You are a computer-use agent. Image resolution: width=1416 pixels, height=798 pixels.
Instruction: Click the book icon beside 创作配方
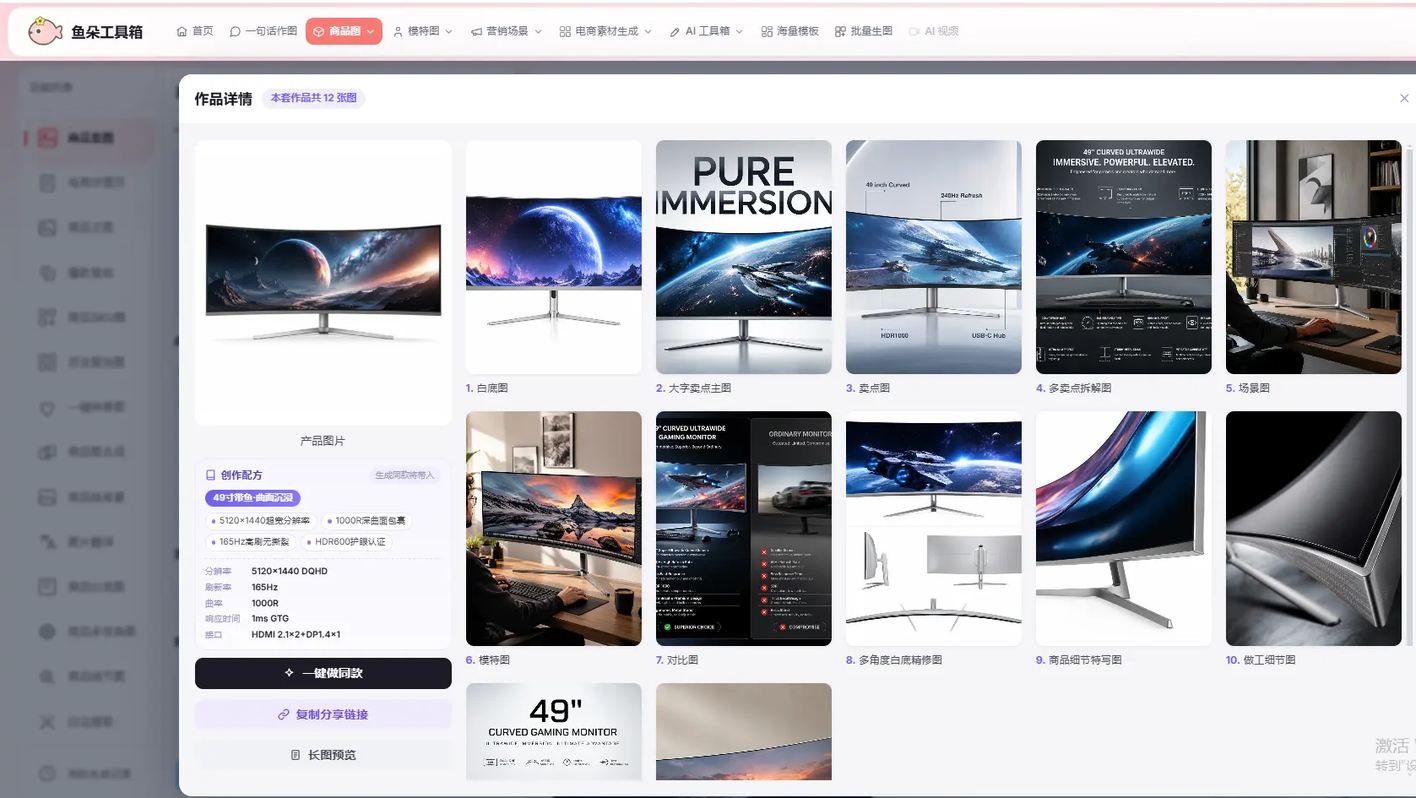pos(210,475)
